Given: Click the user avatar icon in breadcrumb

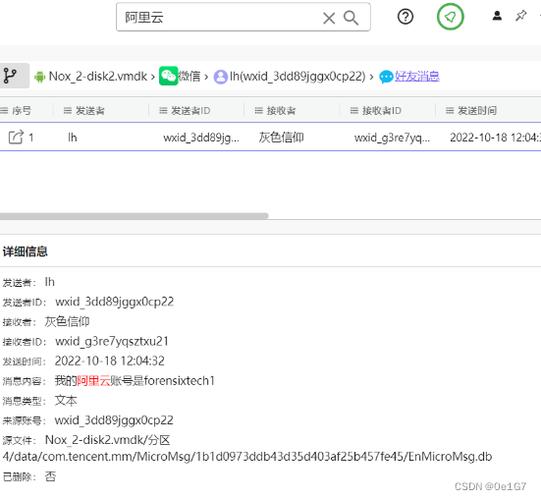Looking at the screenshot, I should [220, 77].
